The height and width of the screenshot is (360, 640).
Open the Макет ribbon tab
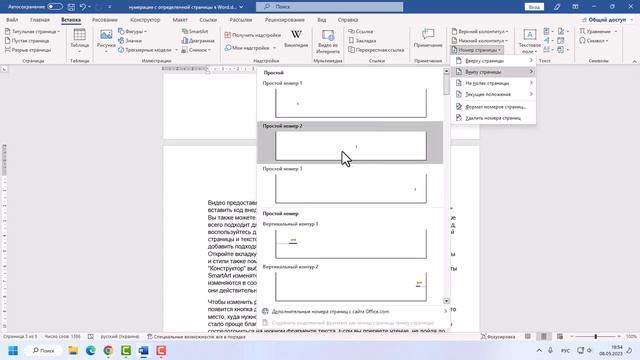click(180, 20)
